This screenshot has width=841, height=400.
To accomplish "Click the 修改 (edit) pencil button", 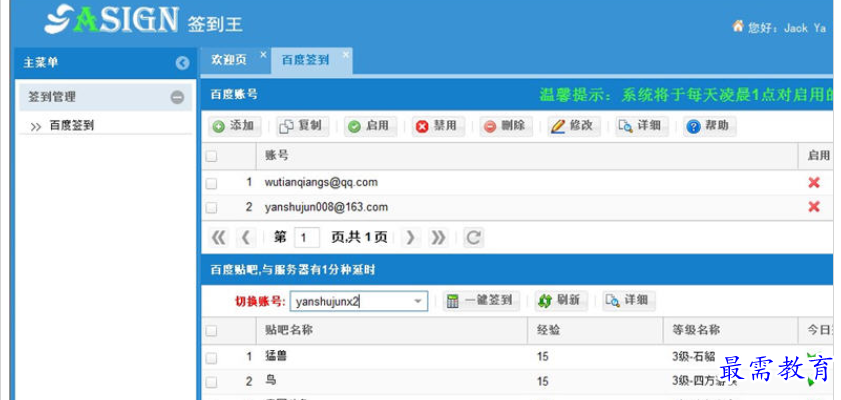I will [573, 126].
